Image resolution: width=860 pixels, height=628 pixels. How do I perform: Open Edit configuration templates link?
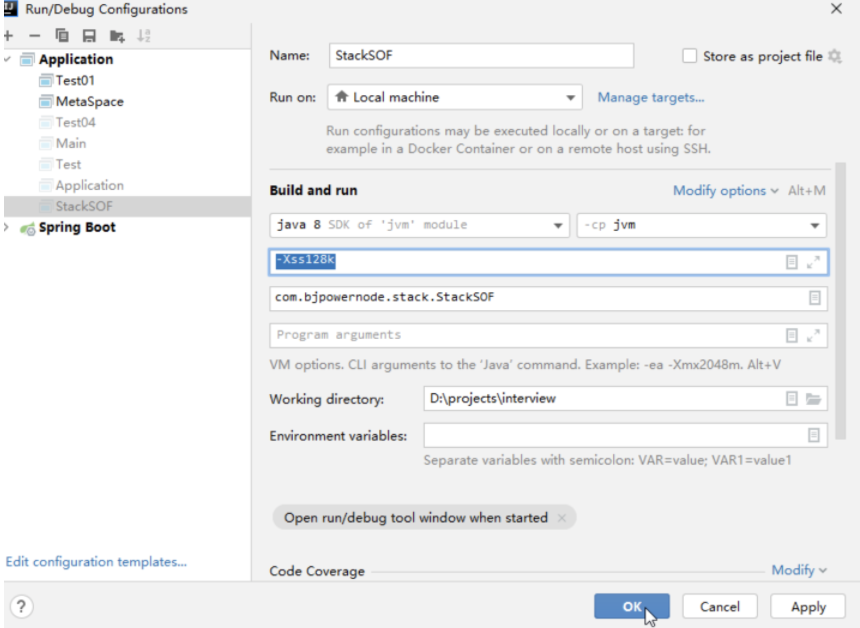click(x=96, y=562)
